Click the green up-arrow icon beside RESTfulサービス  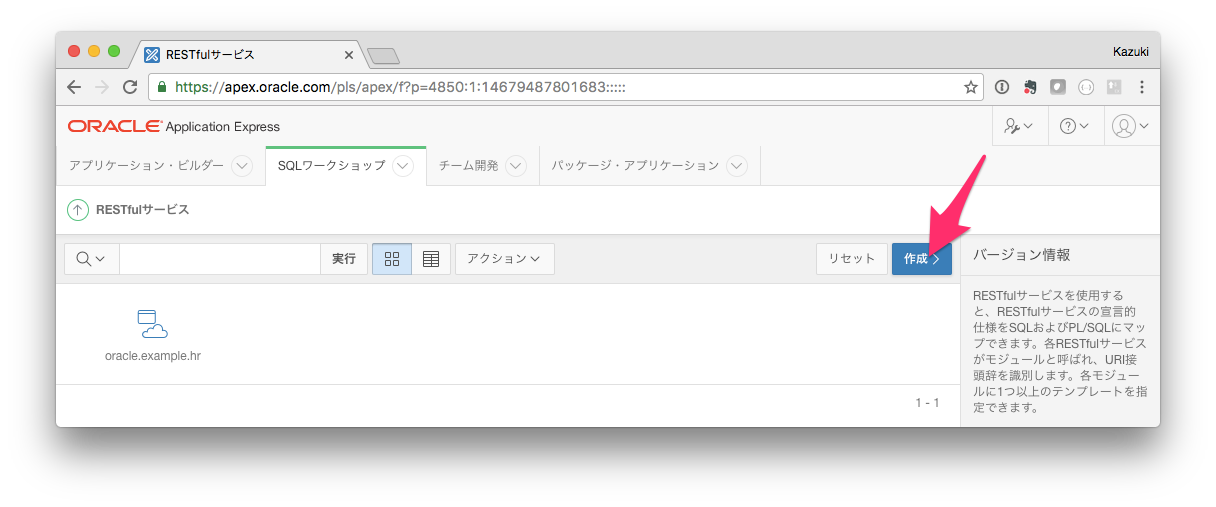click(78, 210)
